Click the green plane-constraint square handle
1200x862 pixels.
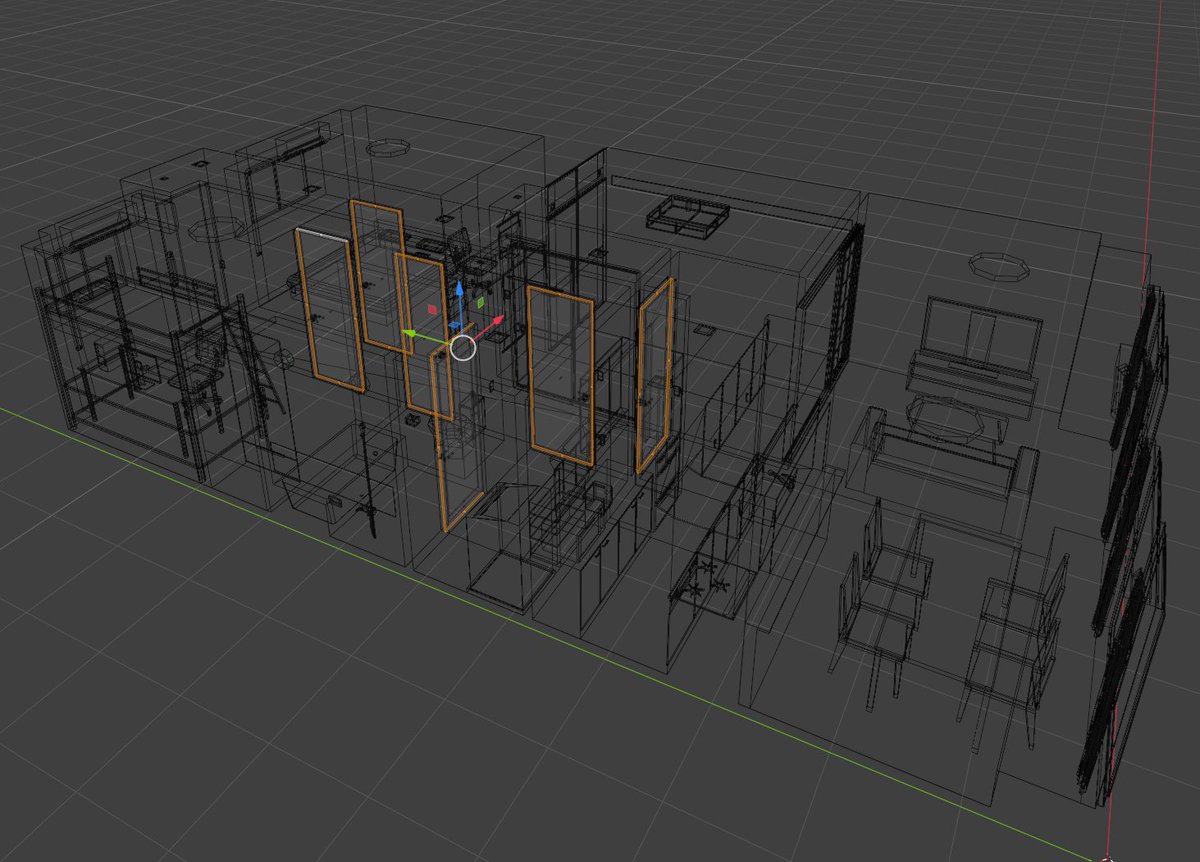481,301
